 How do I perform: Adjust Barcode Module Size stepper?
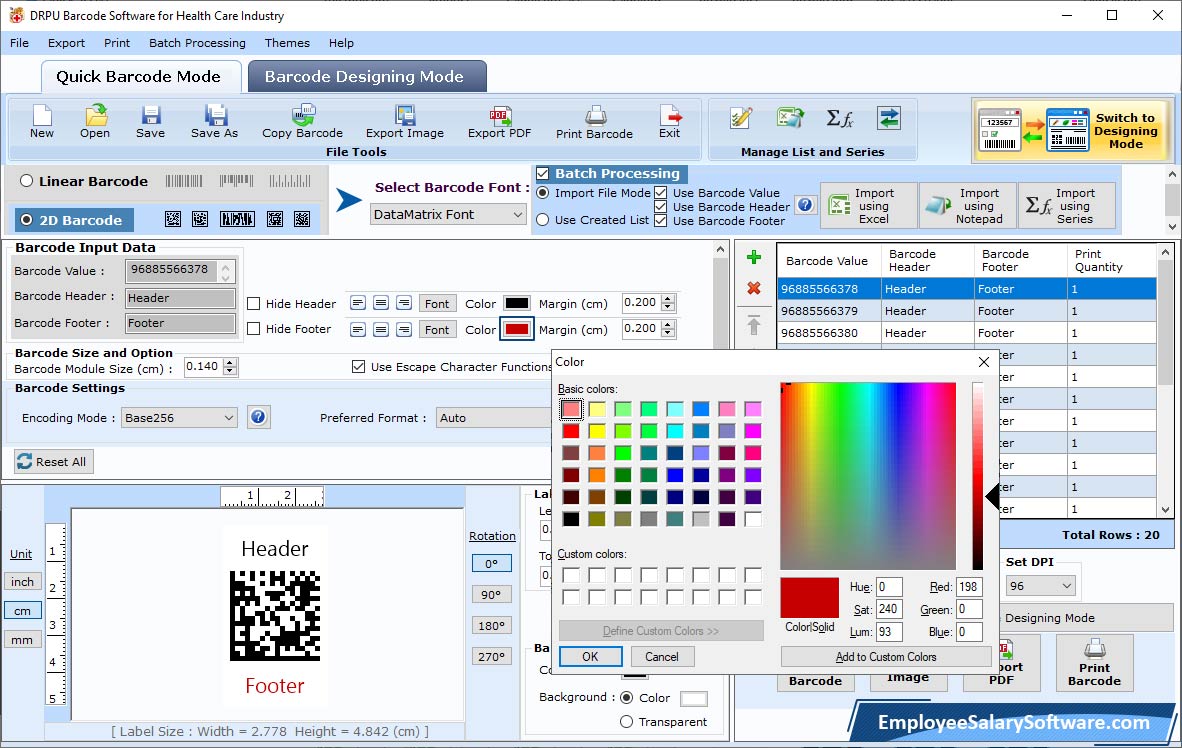231,366
